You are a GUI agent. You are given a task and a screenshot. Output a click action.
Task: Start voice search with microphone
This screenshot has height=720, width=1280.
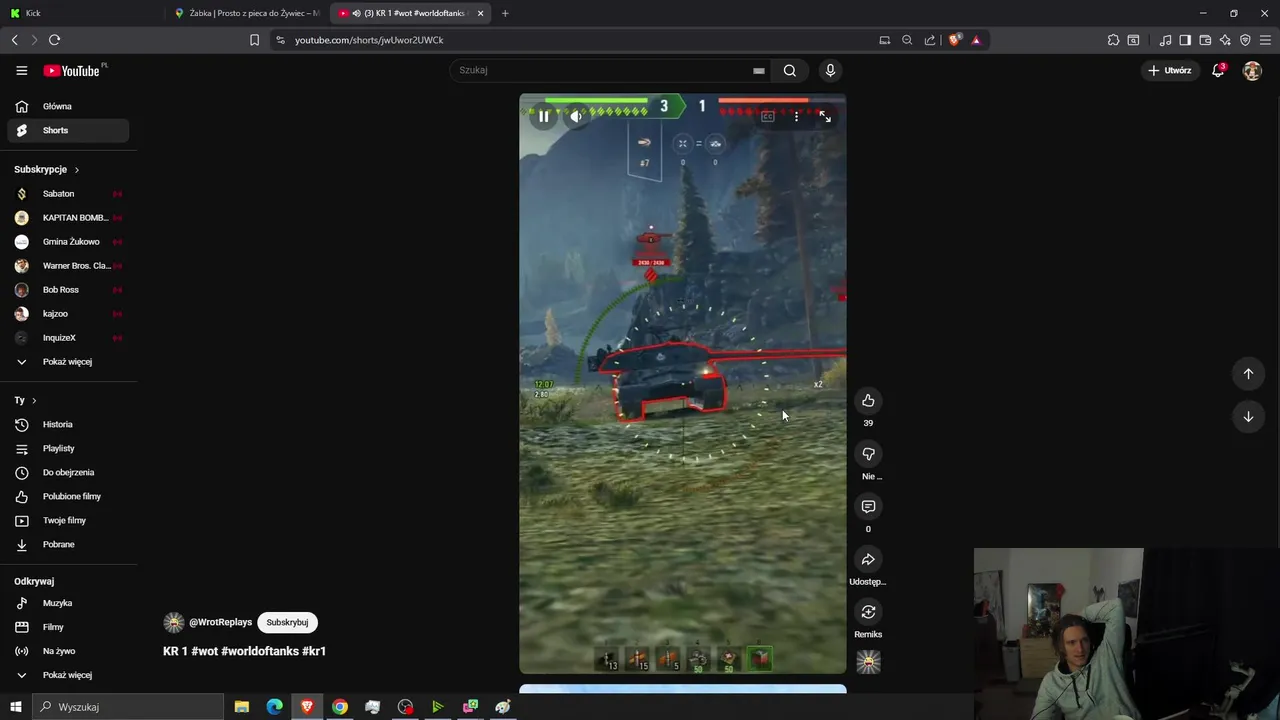[830, 70]
